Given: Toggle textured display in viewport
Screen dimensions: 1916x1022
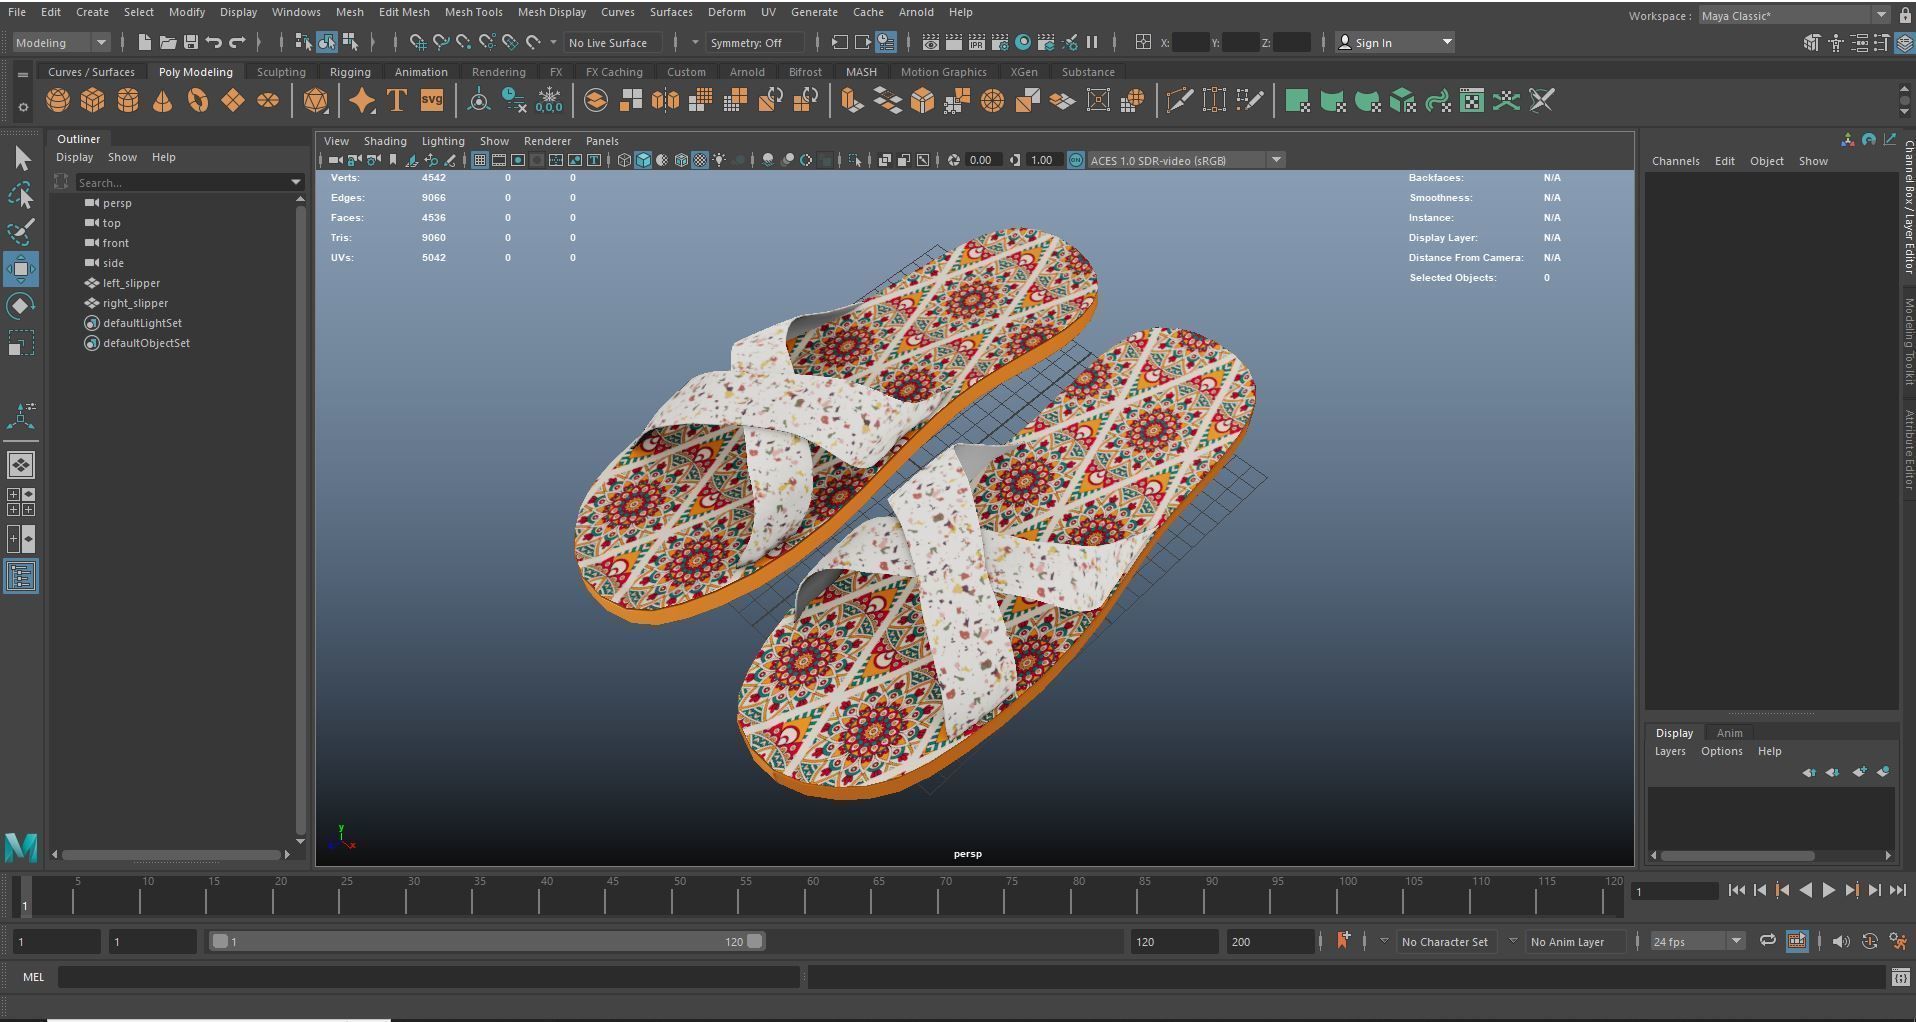Looking at the screenshot, I should coord(700,160).
